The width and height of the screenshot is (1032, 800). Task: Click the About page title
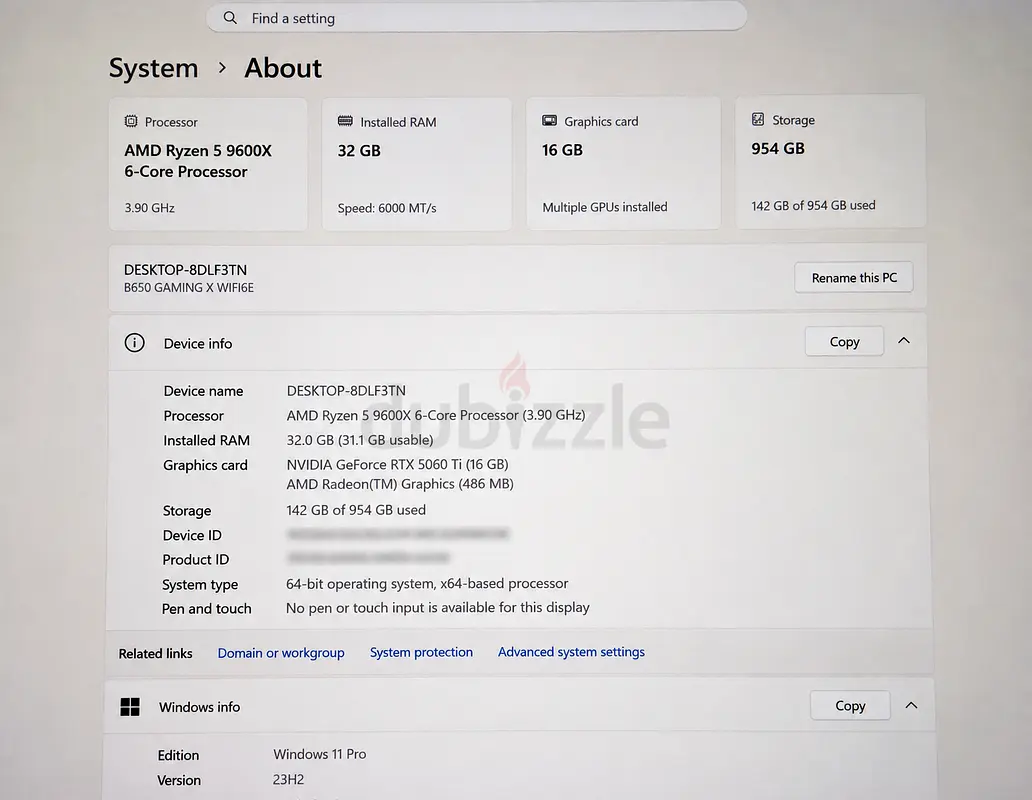(x=283, y=68)
